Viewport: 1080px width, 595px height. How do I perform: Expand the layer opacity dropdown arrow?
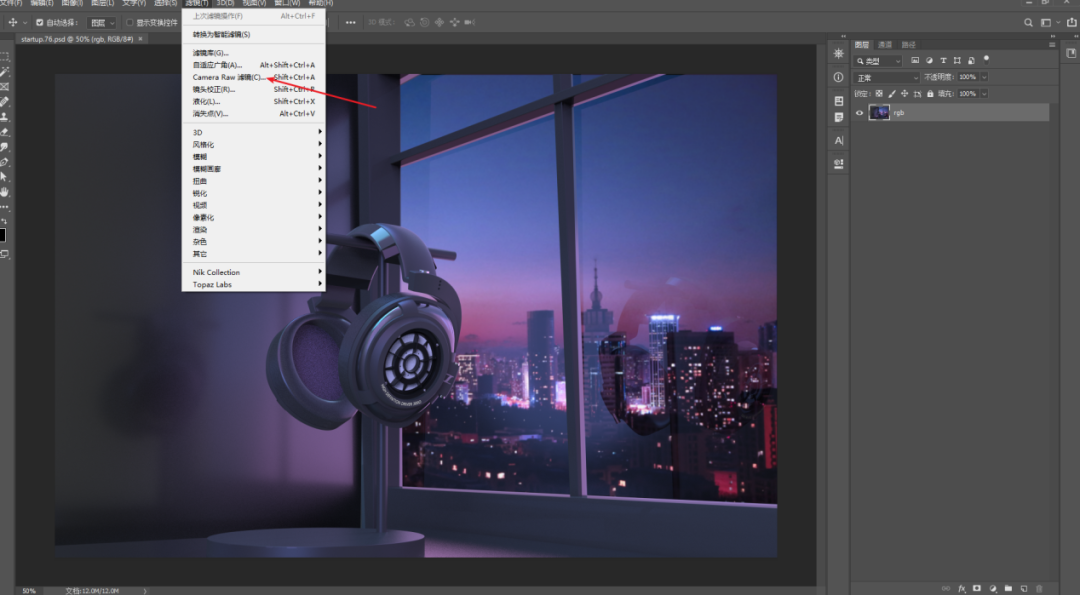click(x=984, y=77)
